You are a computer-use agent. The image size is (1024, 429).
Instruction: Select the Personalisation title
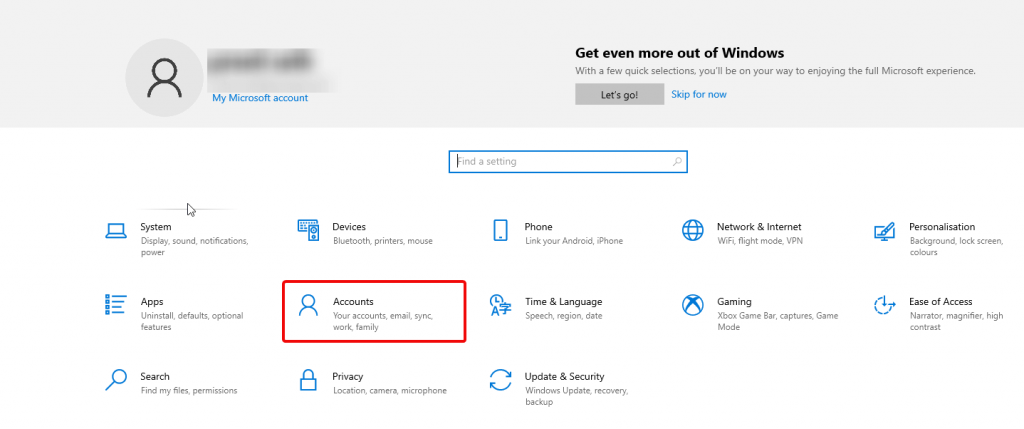tap(942, 227)
